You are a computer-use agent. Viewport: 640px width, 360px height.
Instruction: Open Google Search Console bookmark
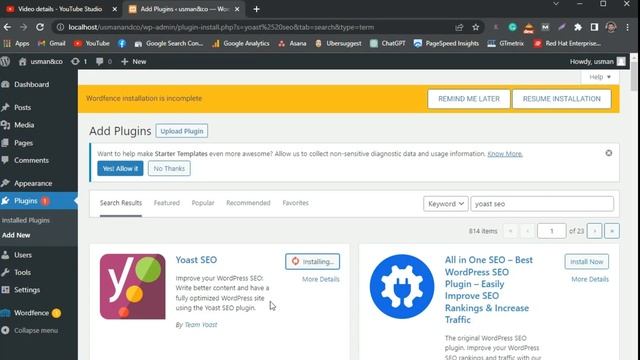169,43
